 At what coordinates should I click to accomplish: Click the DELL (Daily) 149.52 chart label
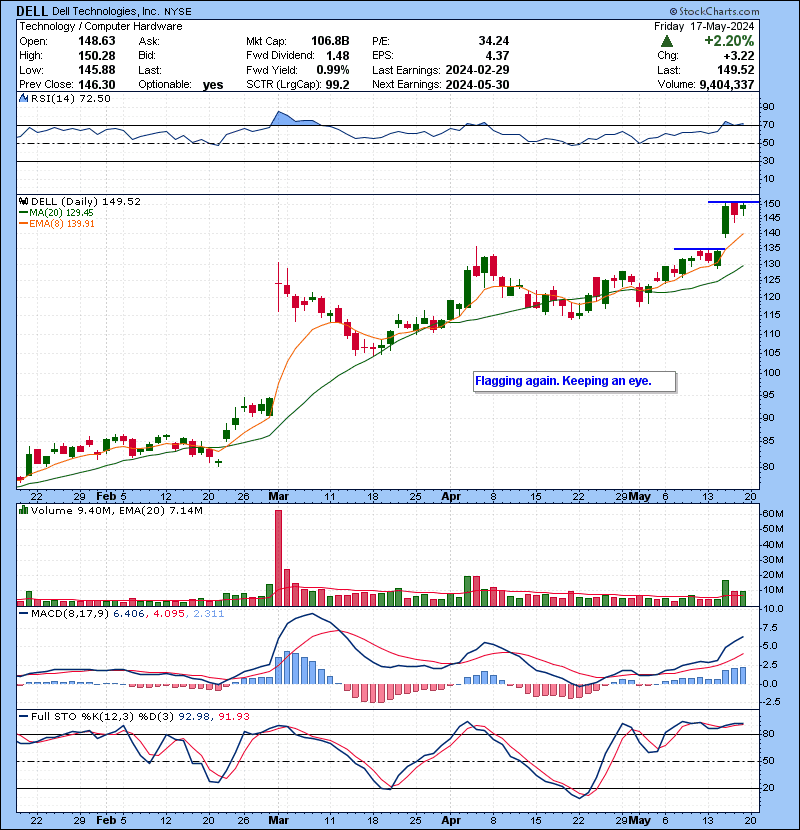(x=86, y=202)
